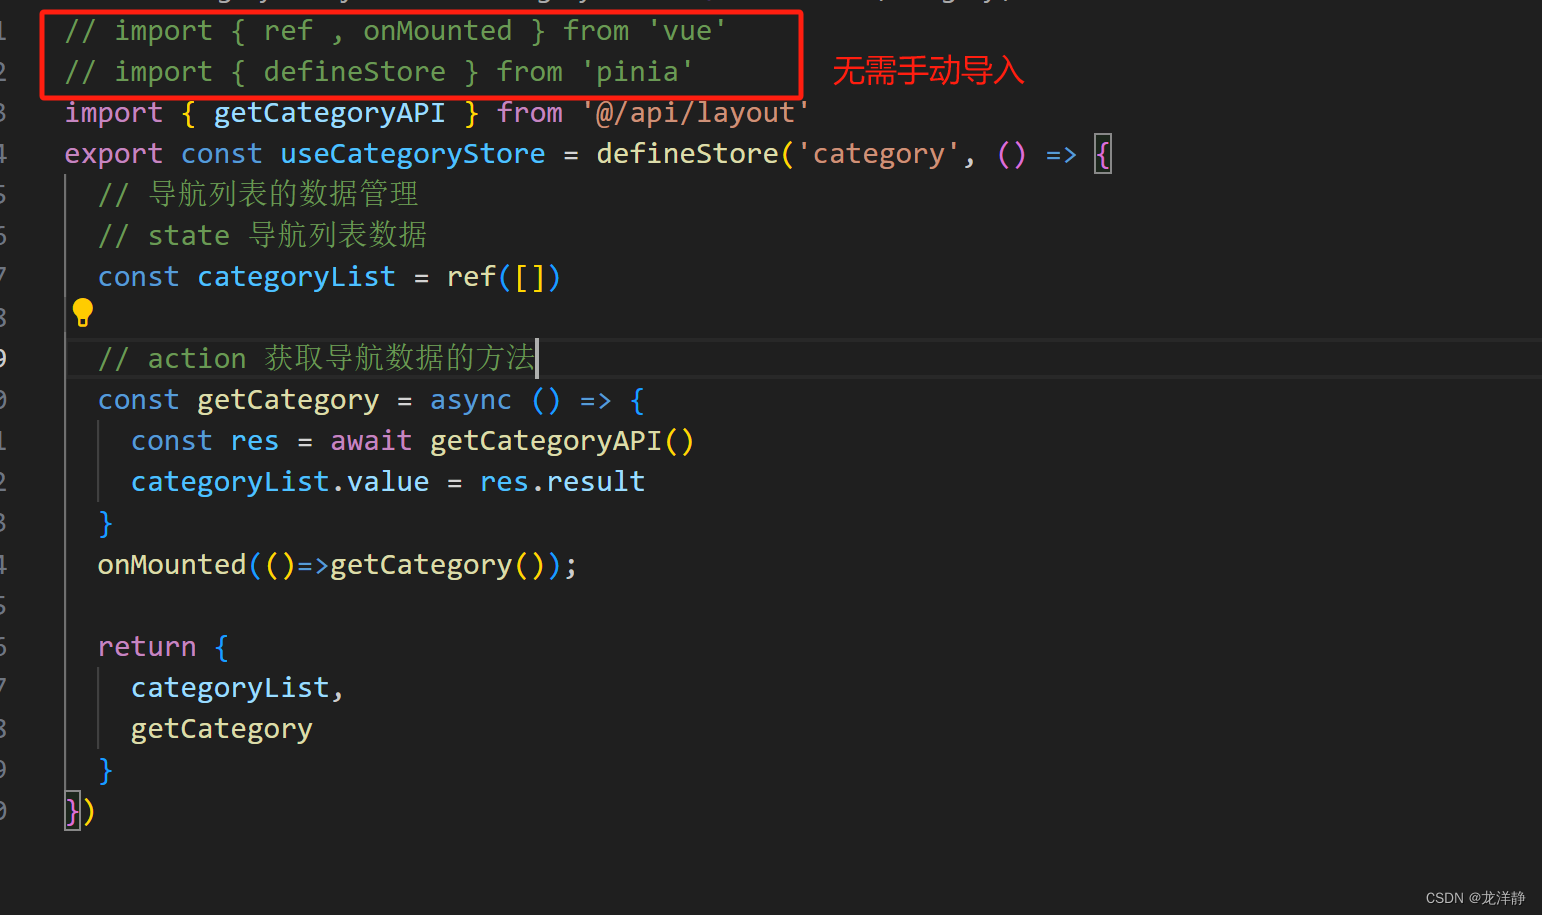Click getCategory inside the return block
This screenshot has height=915, width=1542.
click(221, 728)
